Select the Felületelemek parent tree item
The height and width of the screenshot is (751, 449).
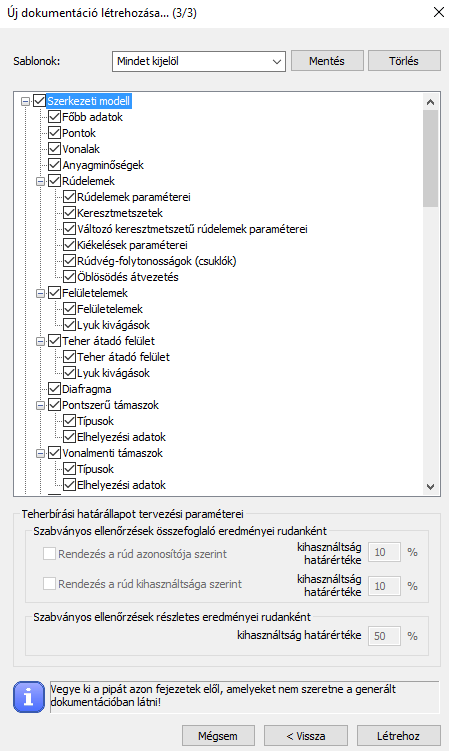tap(95, 293)
